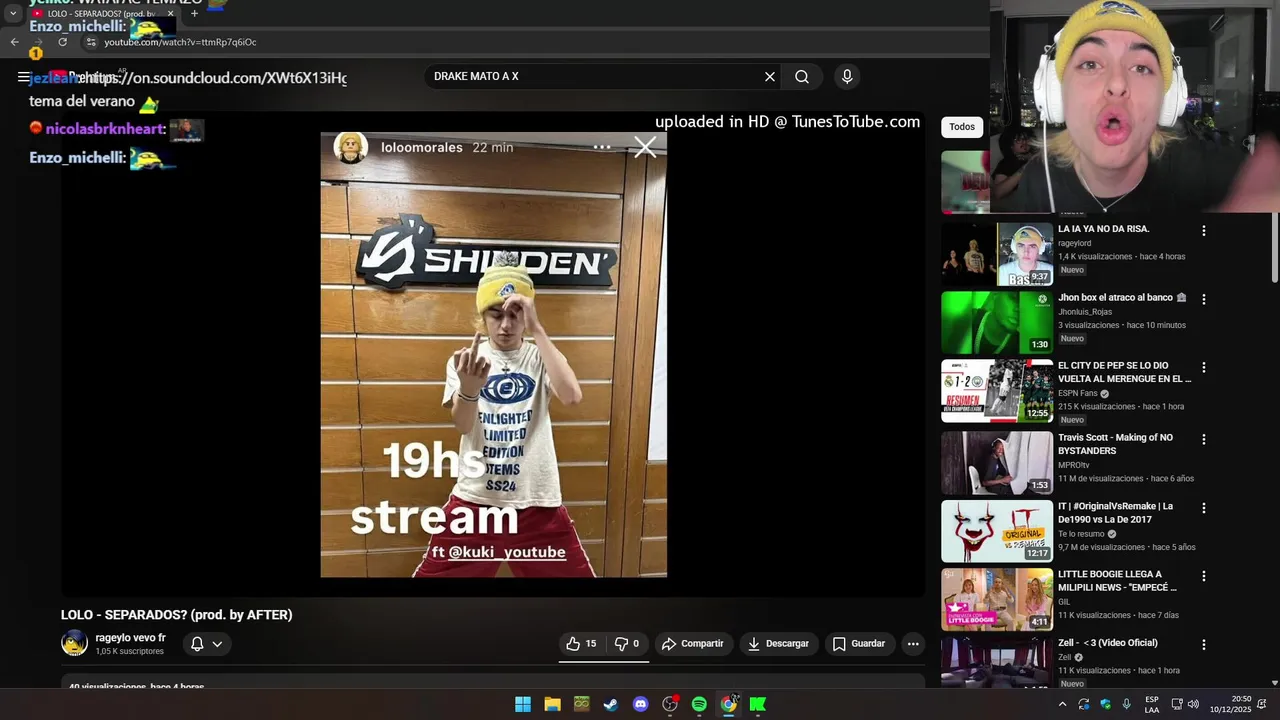Open LA IA YA NO DA RISA thumbnail

click(997, 255)
